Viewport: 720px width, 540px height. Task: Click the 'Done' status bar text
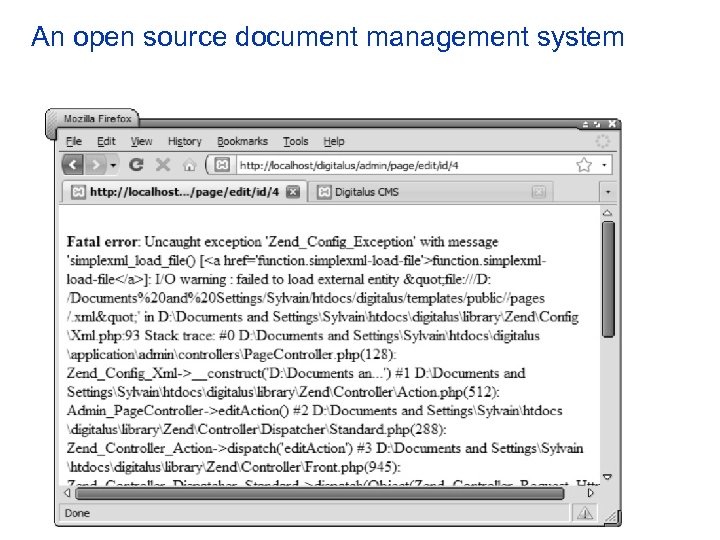[77, 513]
